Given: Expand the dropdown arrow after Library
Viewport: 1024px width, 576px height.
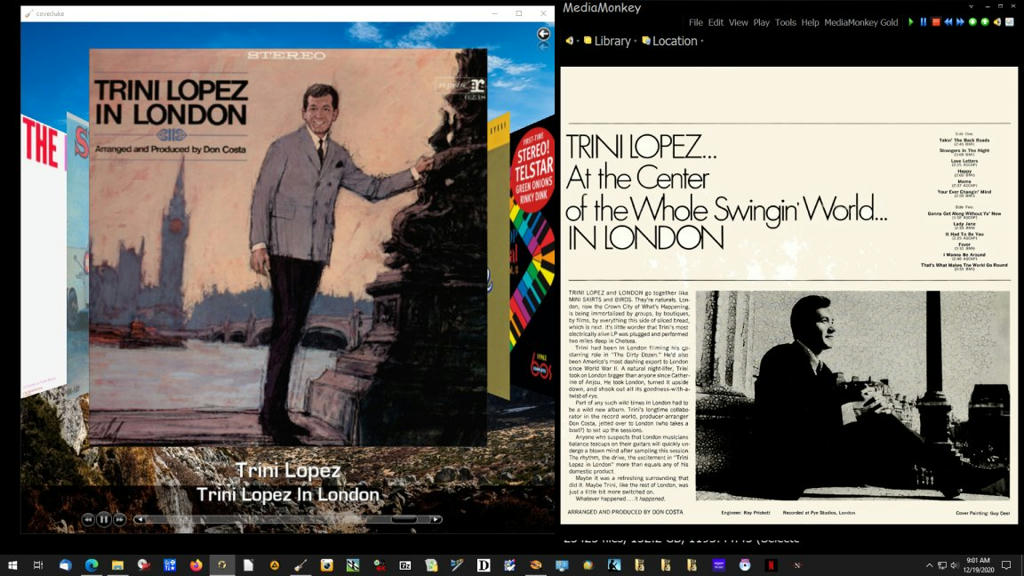Looking at the screenshot, I should [635, 41].
